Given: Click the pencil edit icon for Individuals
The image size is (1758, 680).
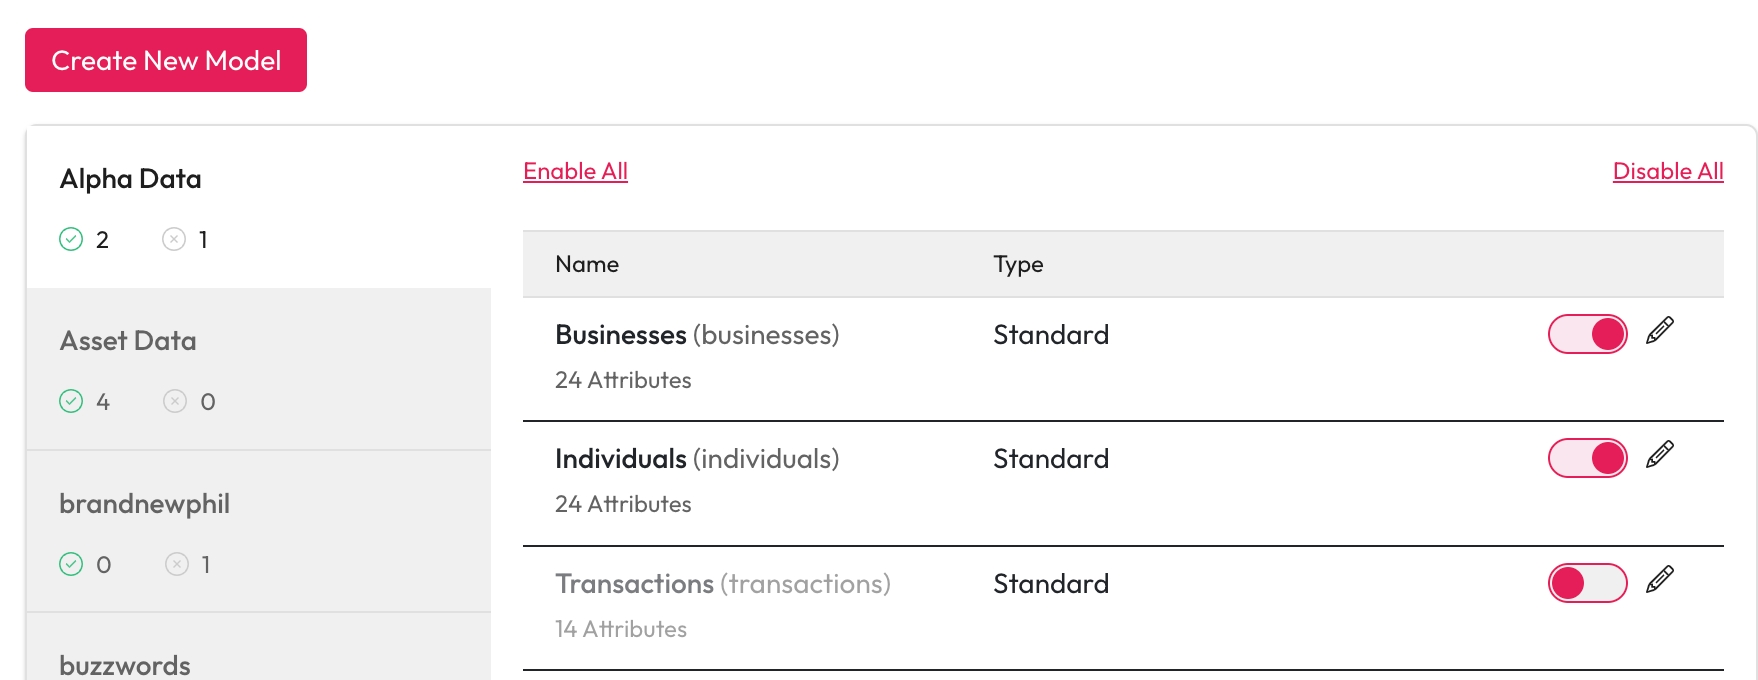Looking at the screenshot, I should click(1659, 455).
